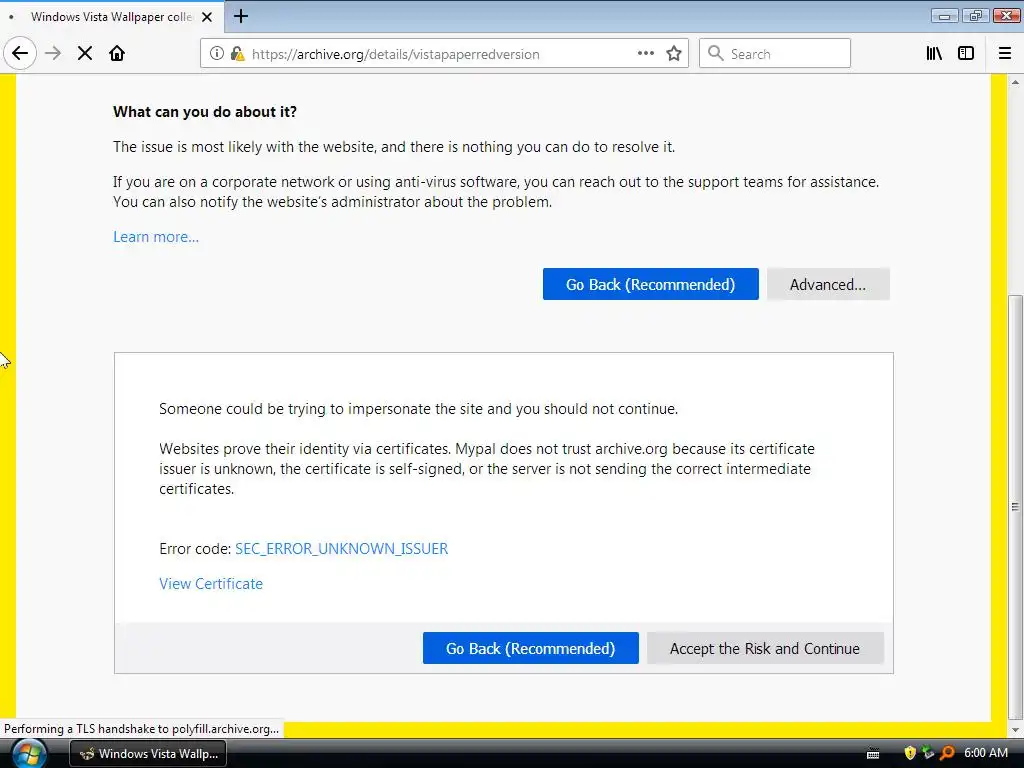Click the scrollbar down arrow

coord(1015,729)
